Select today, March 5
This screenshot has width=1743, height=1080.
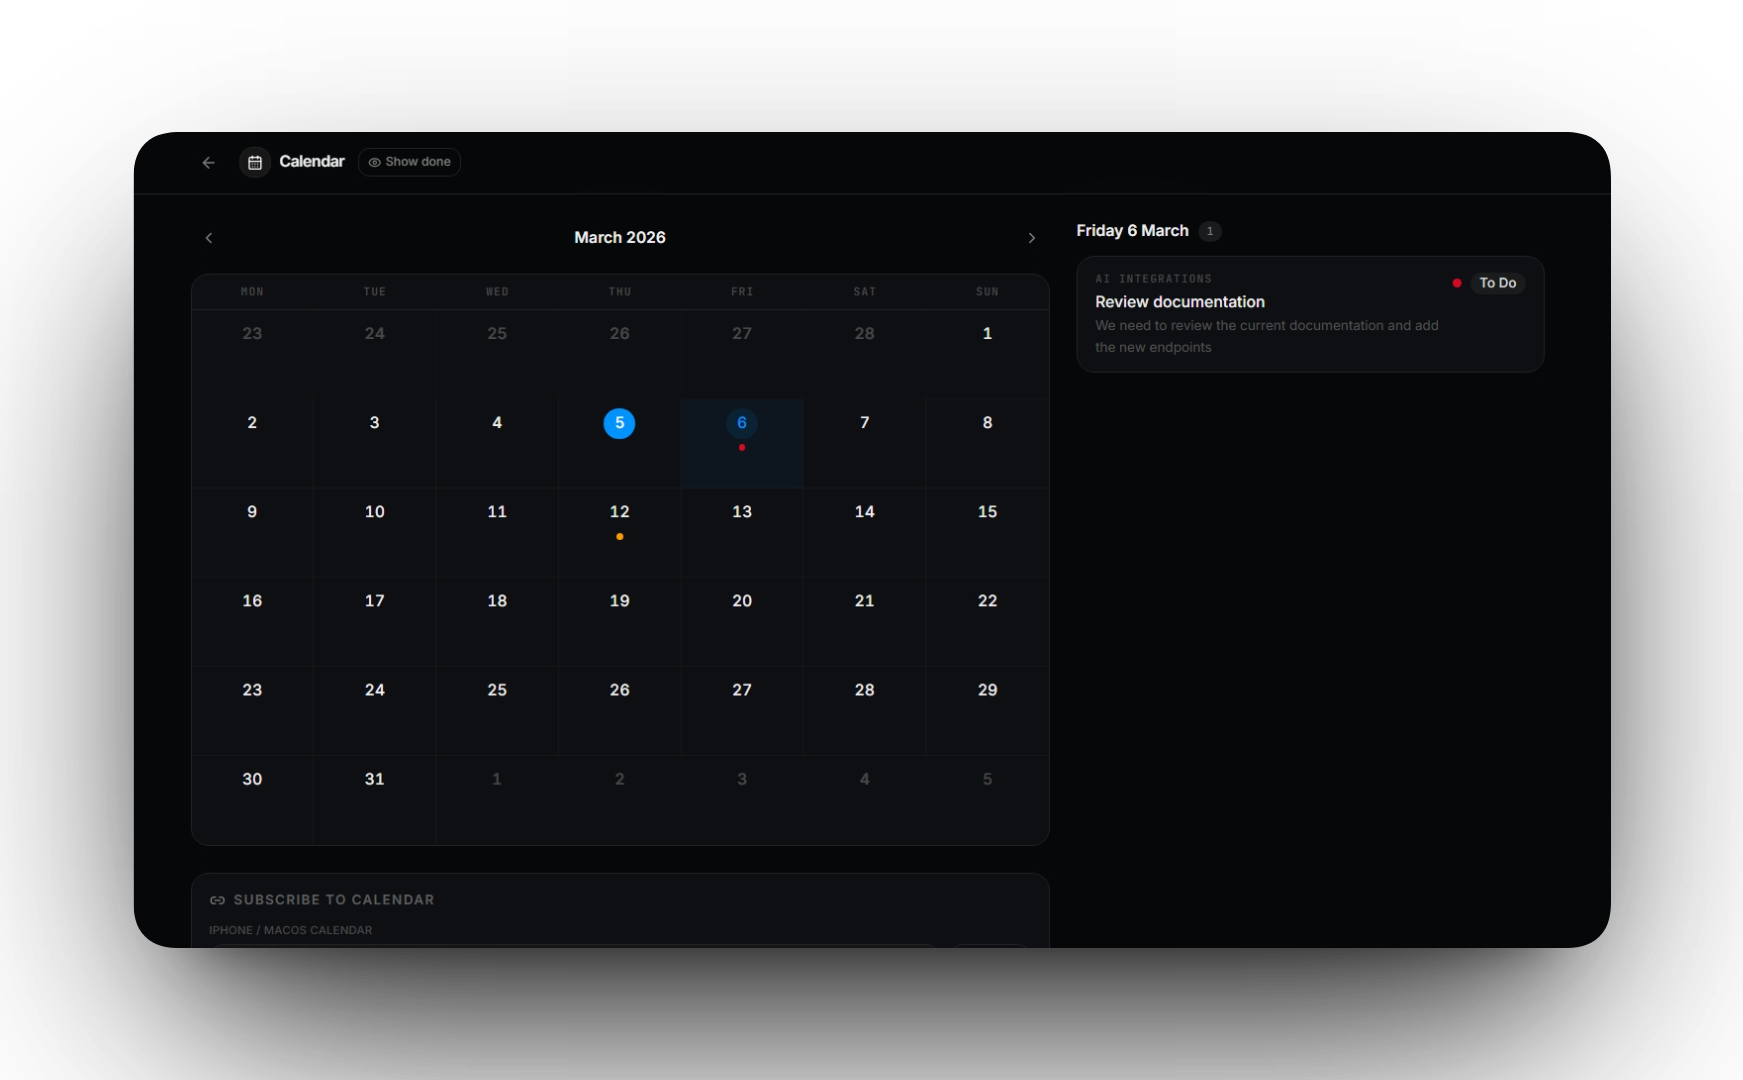point(619,423)
